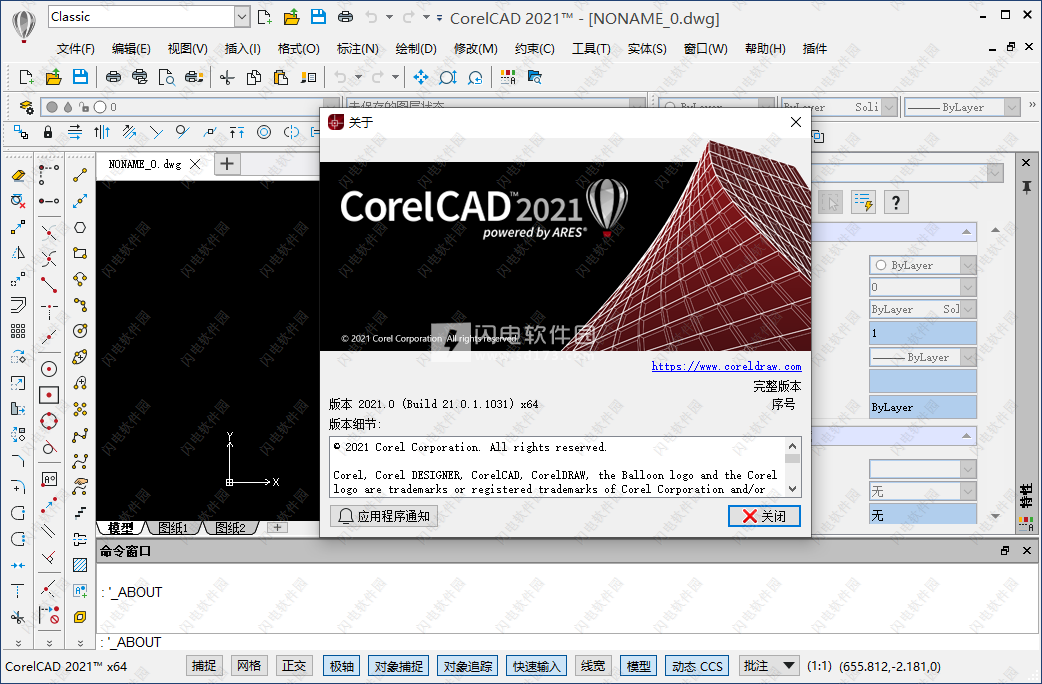Toggle 线宽 lineweight display
The height and width of the screenshot is (684, 1042).
click(593, 665)
